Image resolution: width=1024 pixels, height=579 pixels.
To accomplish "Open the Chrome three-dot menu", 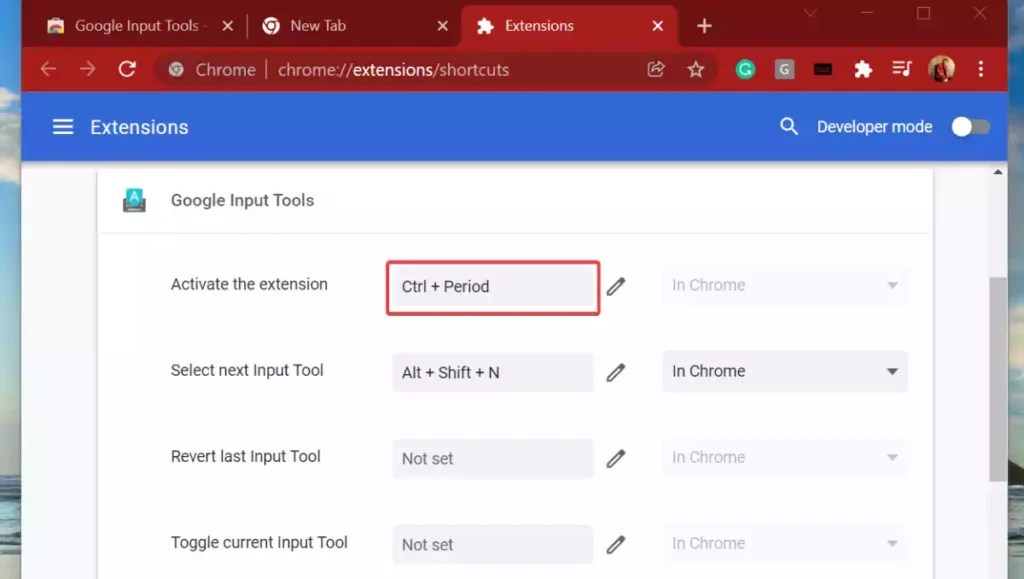I will coord(981,69).
